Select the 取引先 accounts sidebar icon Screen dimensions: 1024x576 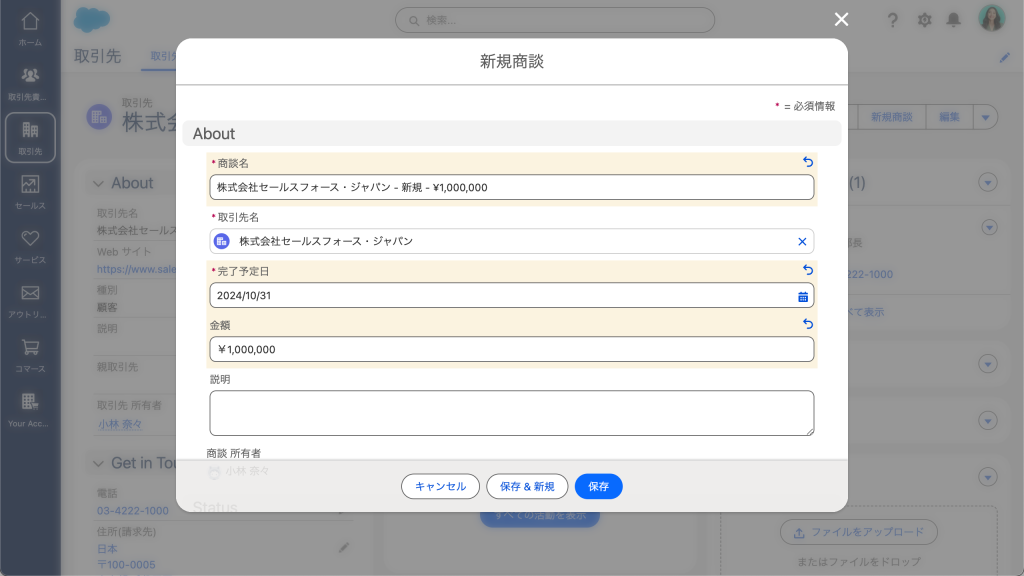30,138
